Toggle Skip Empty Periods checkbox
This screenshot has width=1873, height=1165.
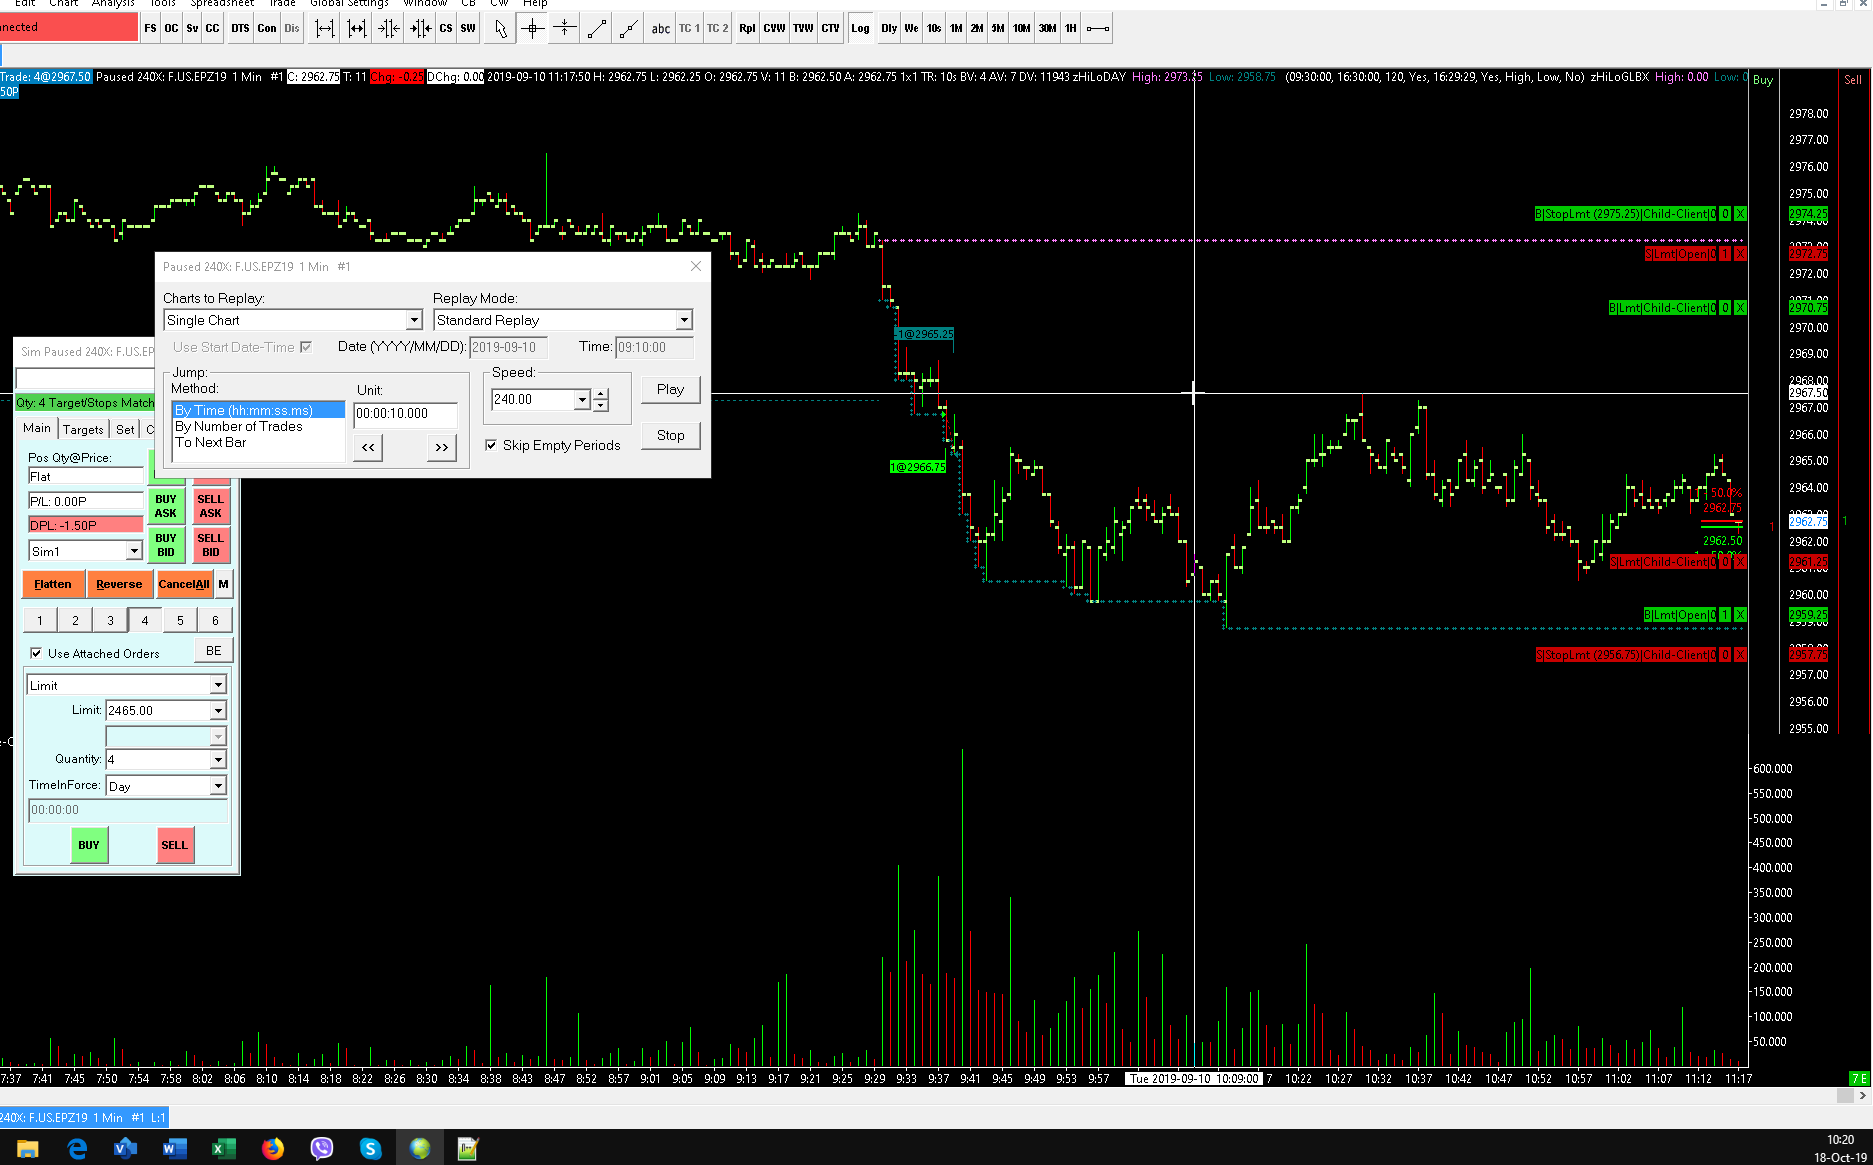coord(491,445)
